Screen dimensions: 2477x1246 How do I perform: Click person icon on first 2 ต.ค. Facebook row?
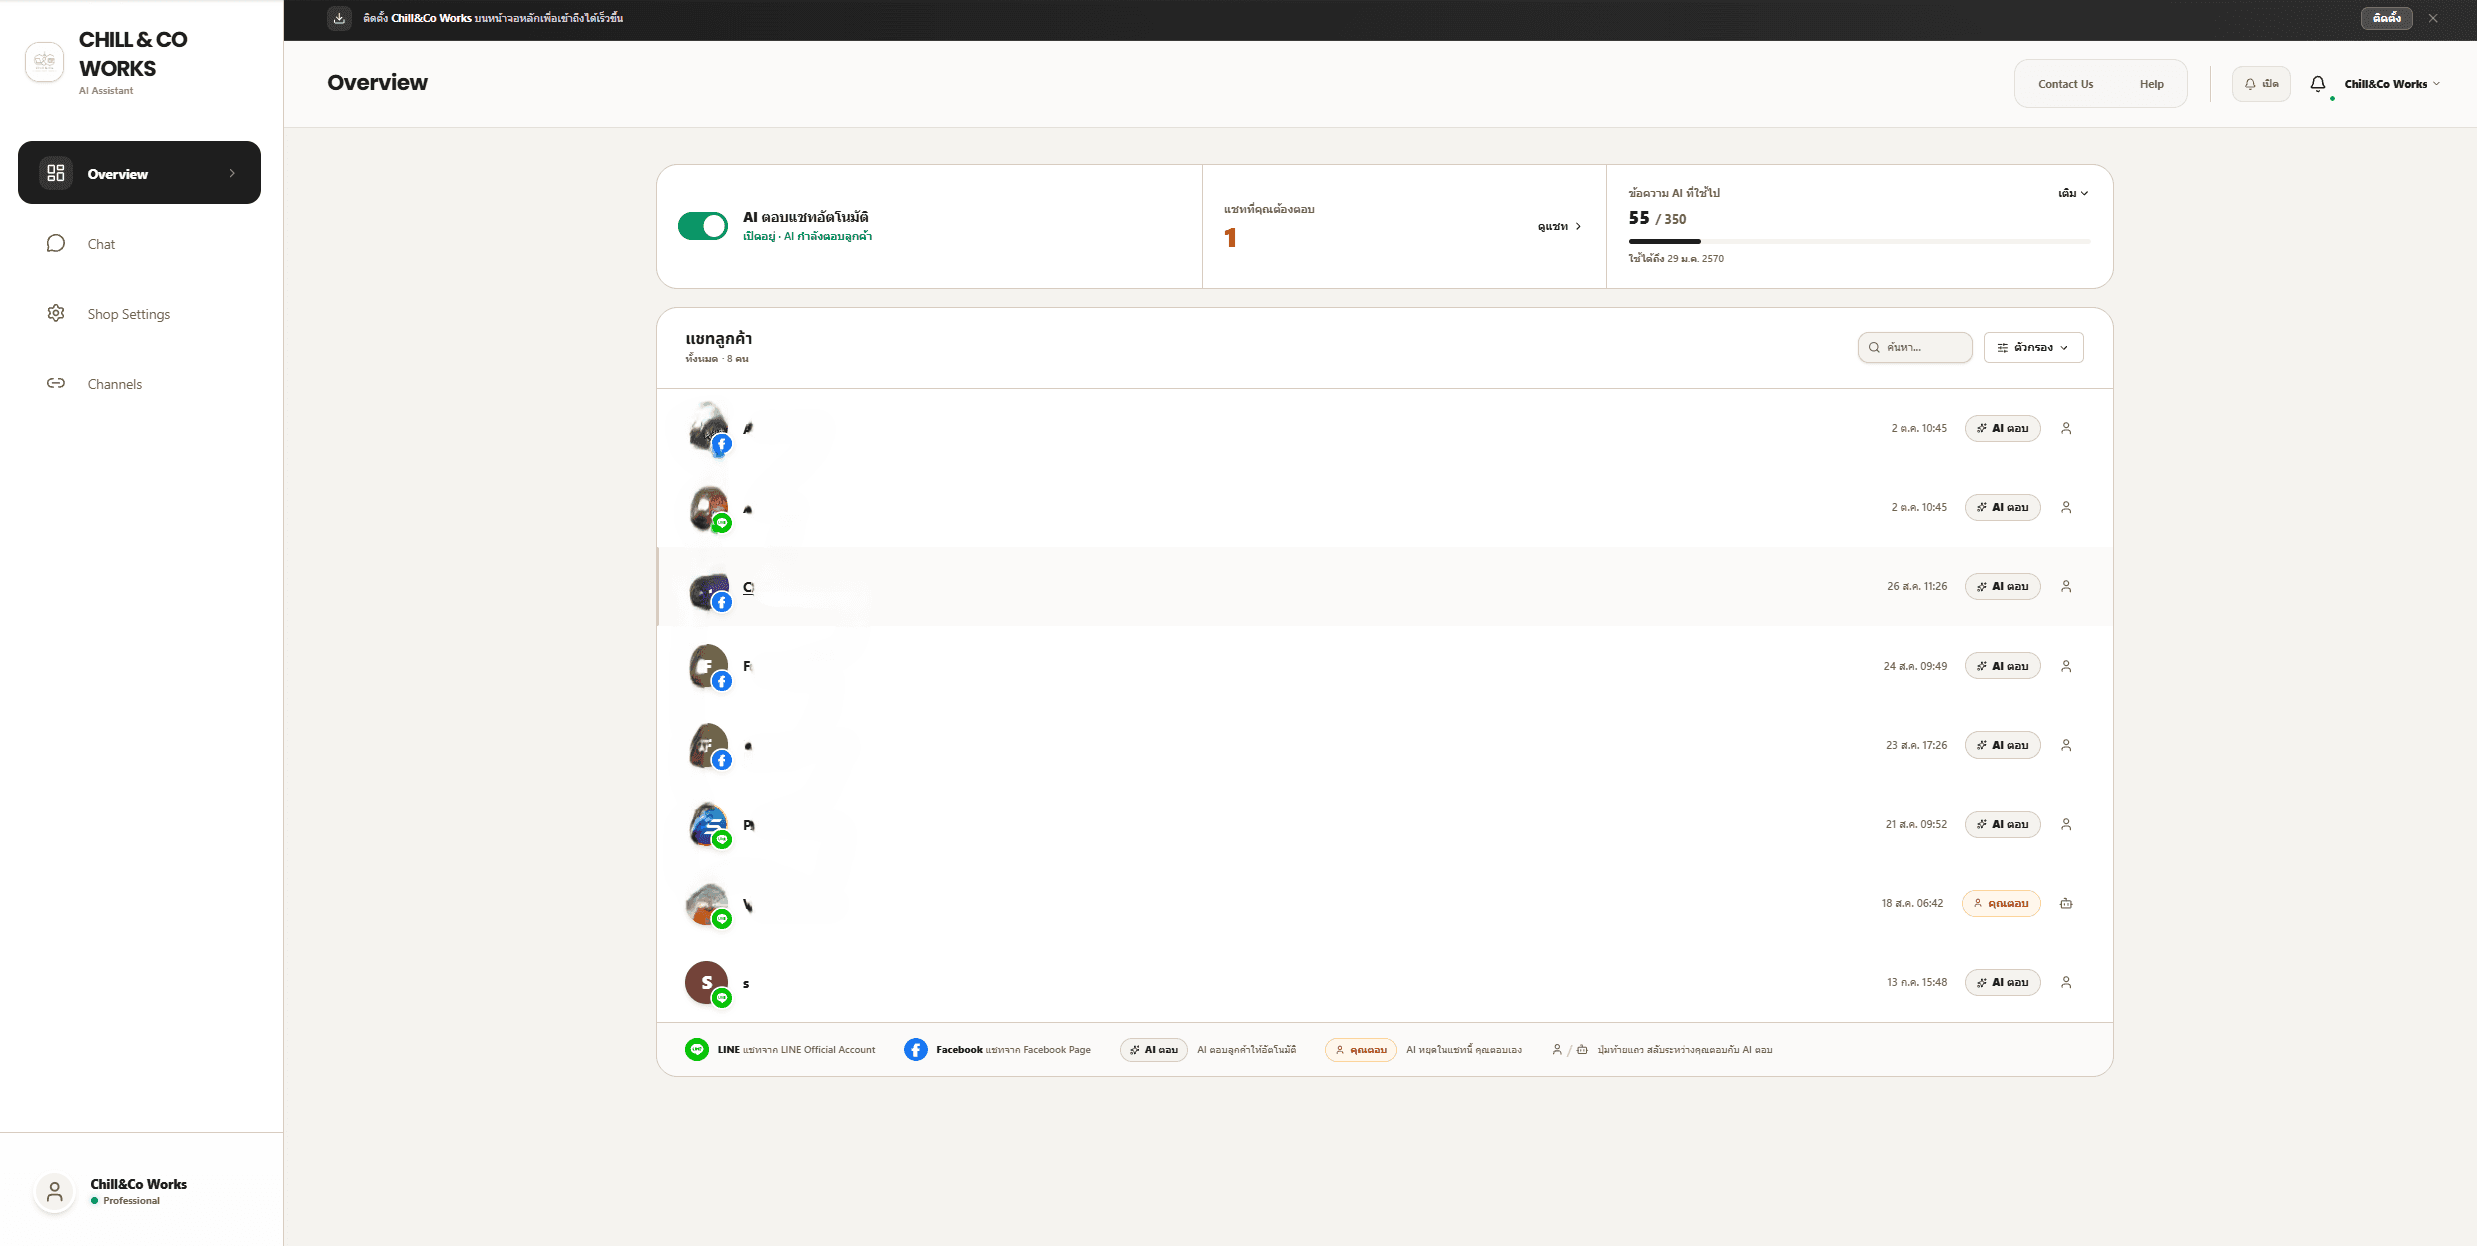(x=2066, y=428)
